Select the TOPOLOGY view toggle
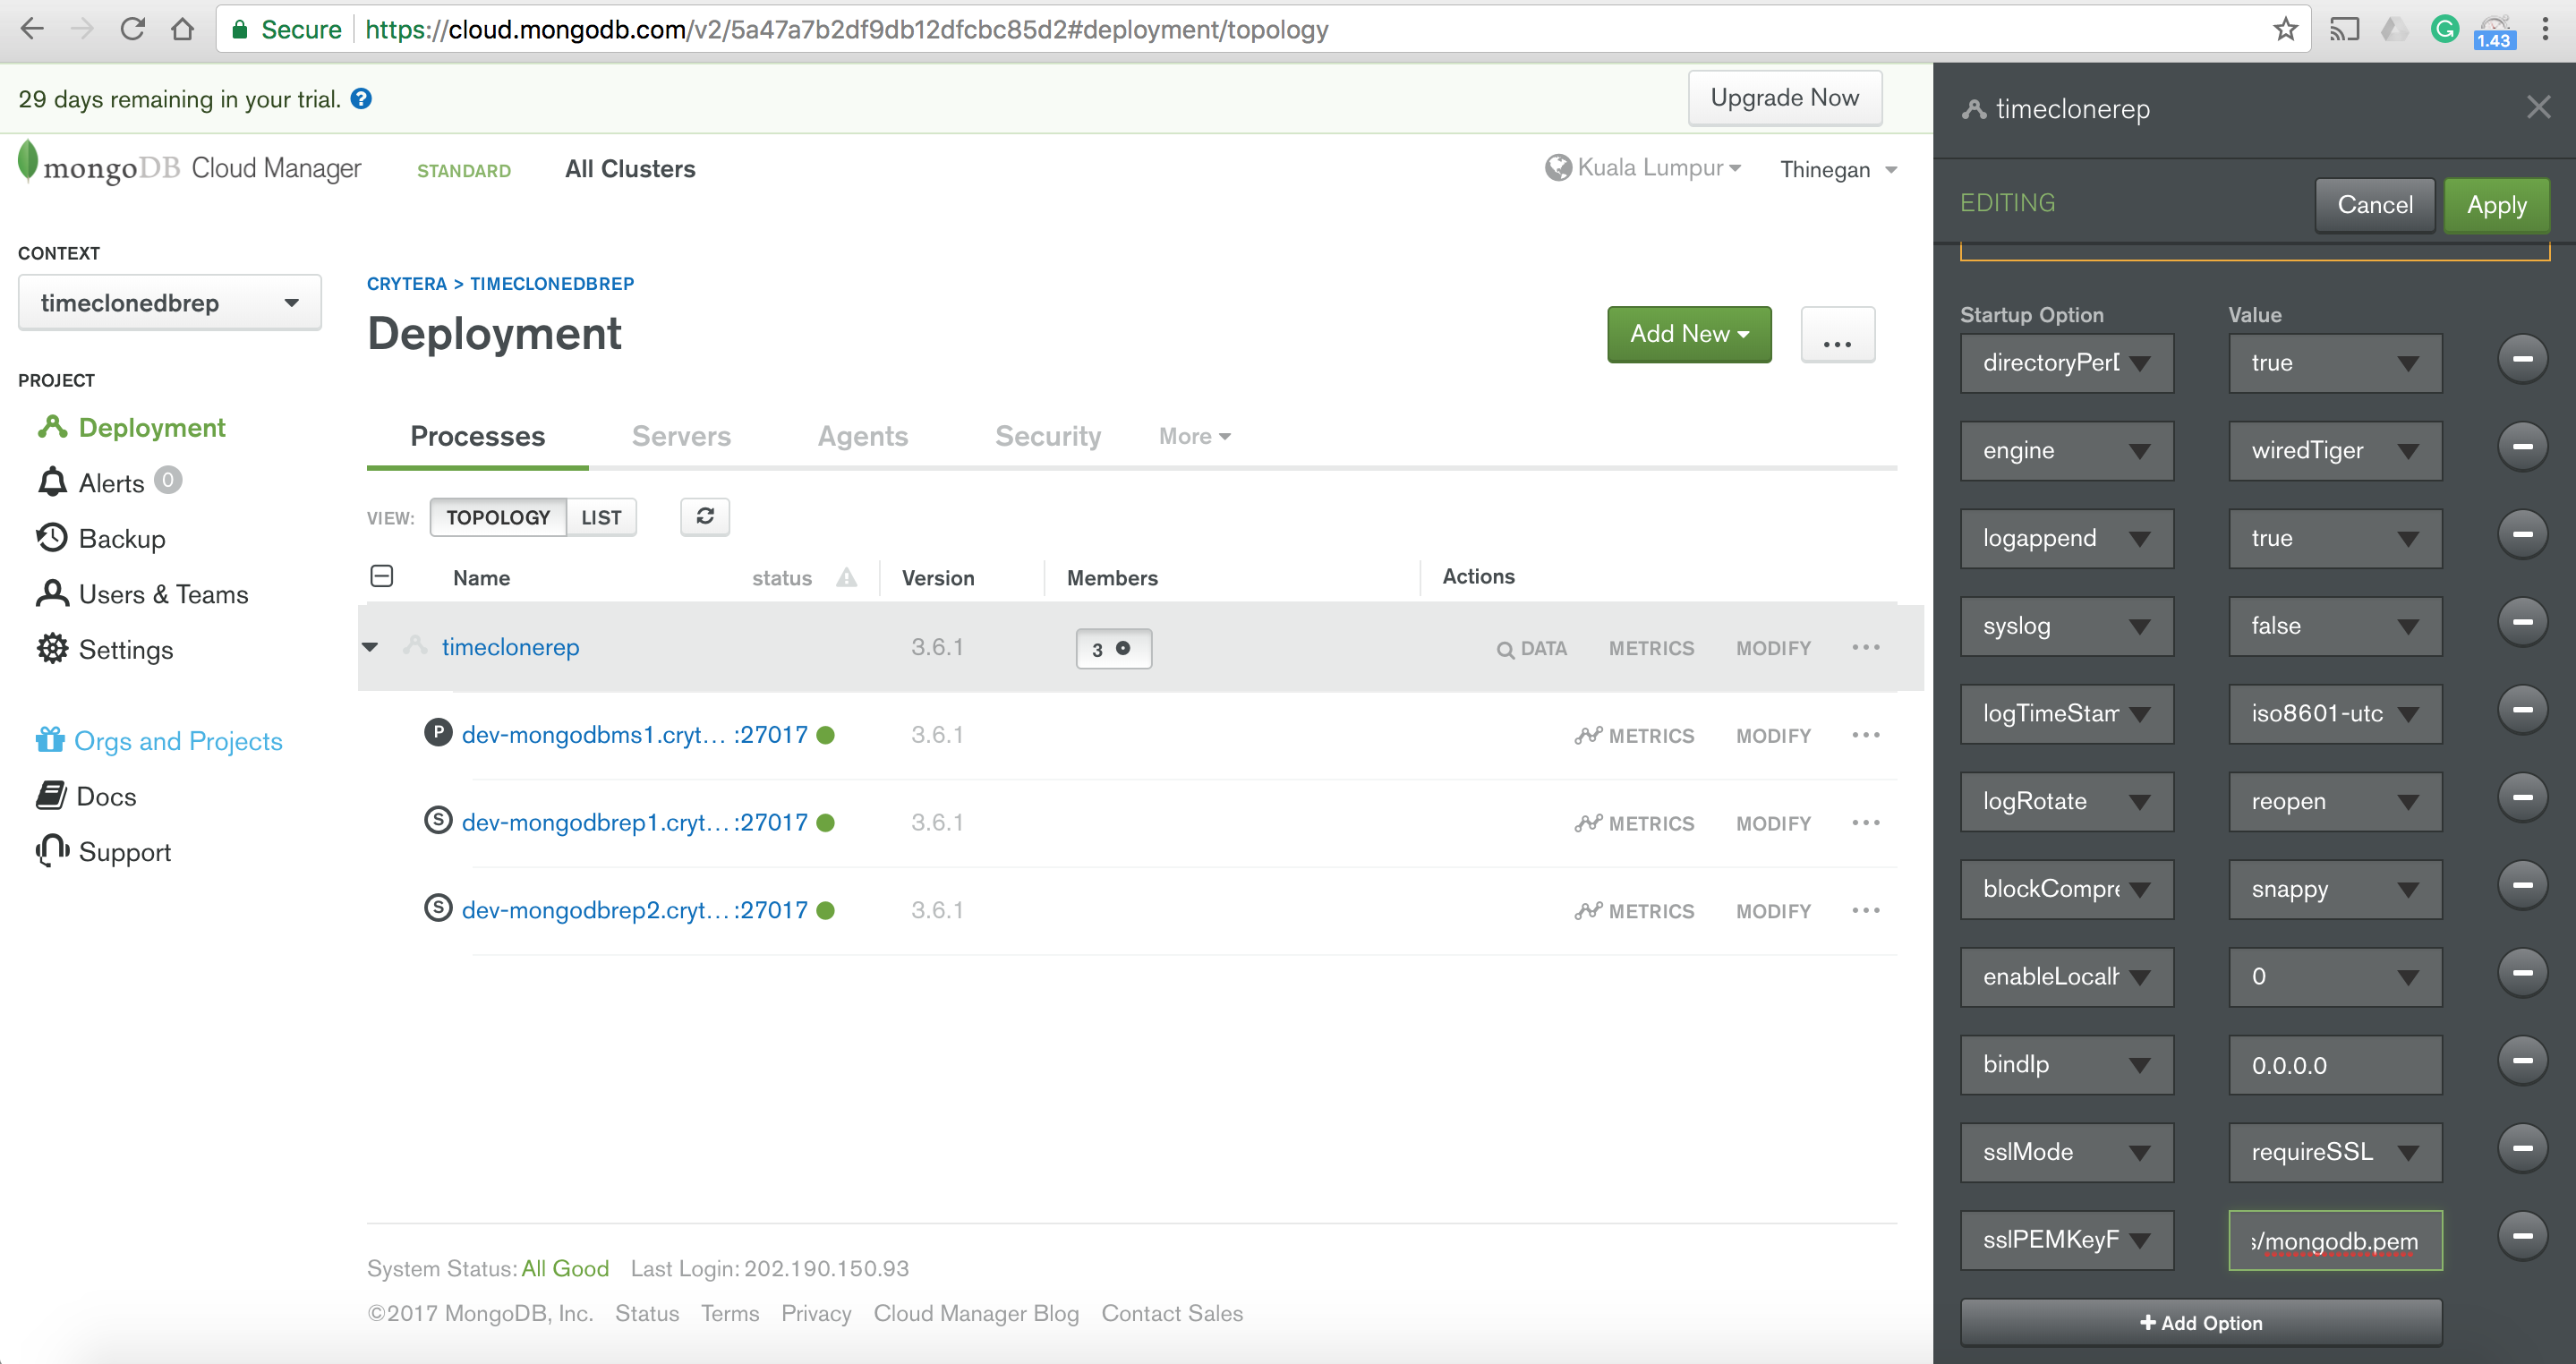Screen dimensions: 2576x1364 point(498,517)
